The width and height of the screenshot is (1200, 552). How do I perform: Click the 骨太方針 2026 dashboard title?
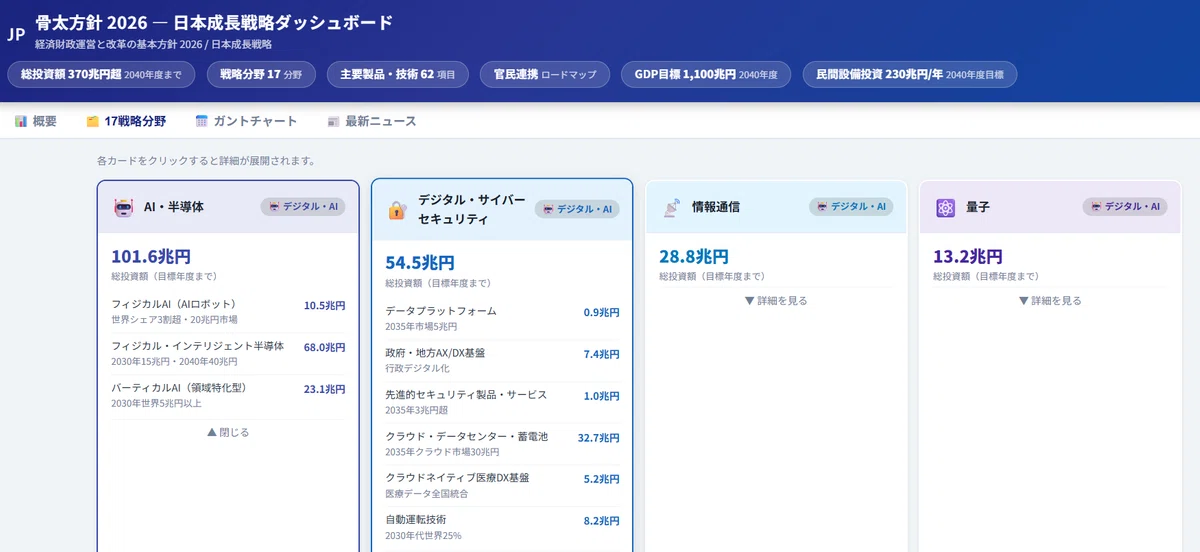[x=214, y=23]
